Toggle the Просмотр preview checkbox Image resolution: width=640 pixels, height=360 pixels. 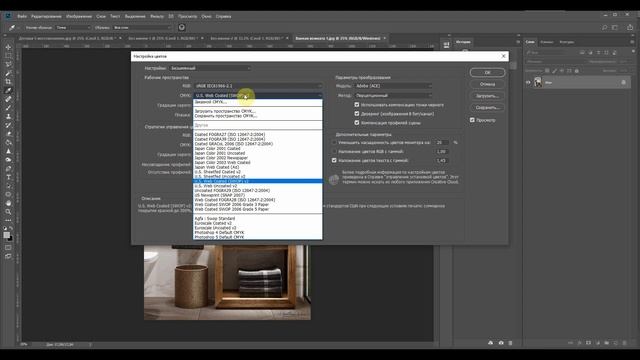point(472,120)
